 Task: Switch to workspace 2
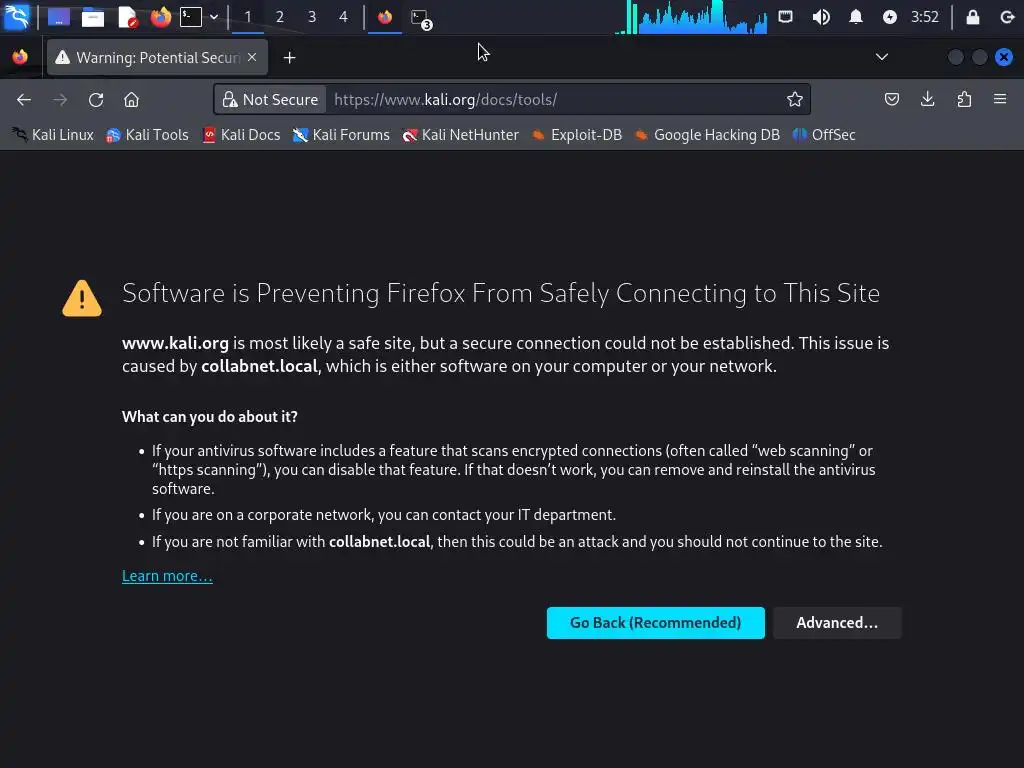pos(280,17)
